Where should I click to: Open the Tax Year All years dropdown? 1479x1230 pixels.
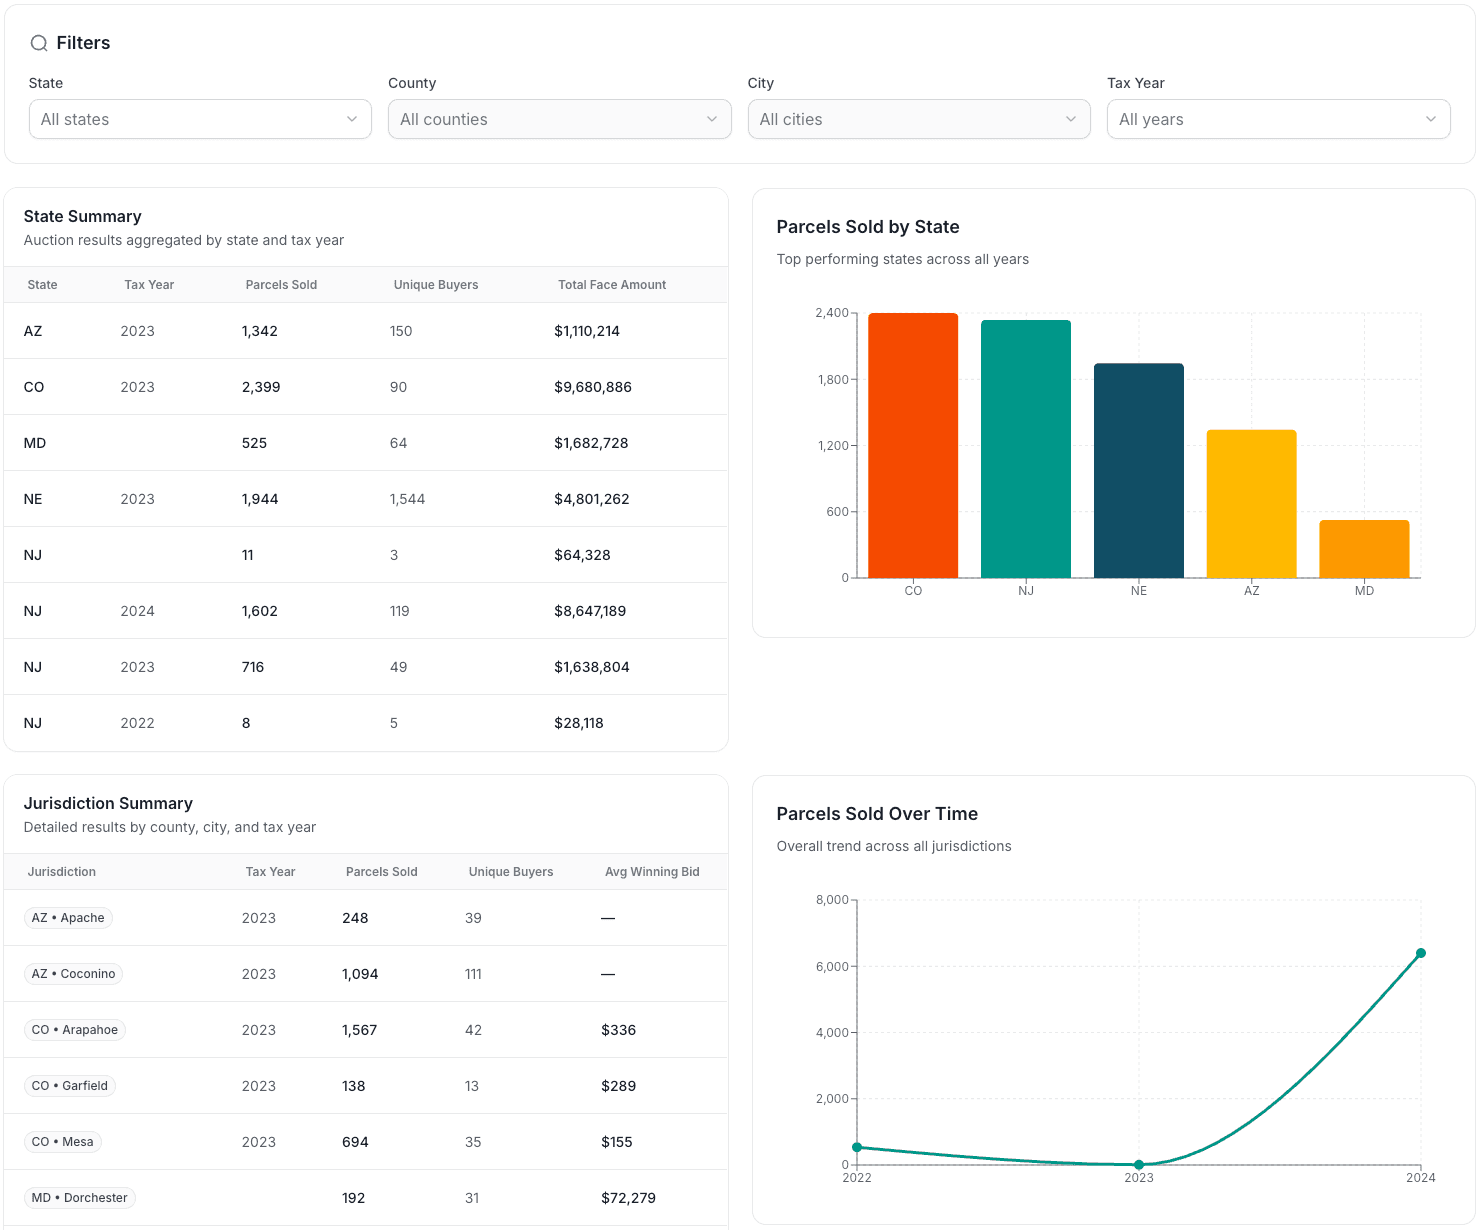[1277, 119]
